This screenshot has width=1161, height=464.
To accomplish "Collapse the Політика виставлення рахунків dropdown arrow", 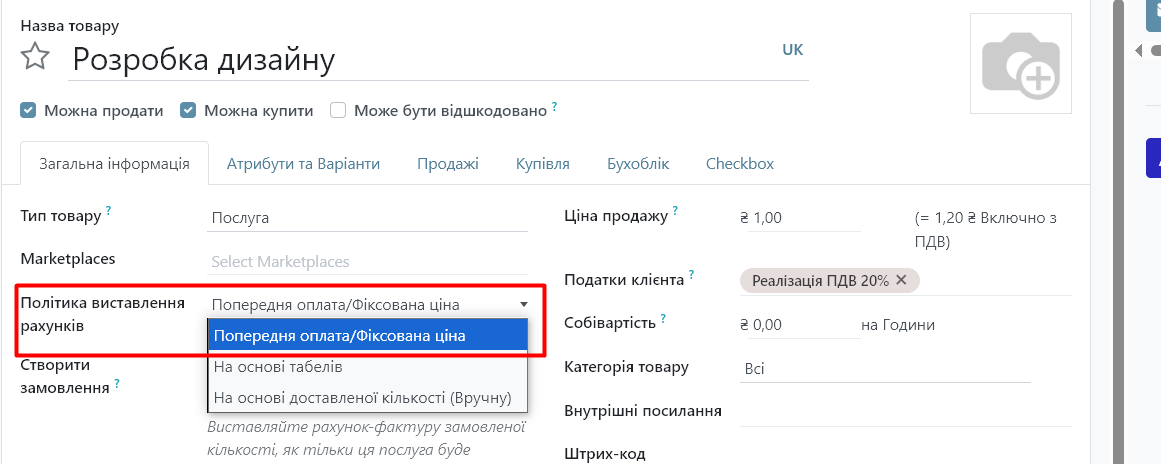I will (523, 305).
